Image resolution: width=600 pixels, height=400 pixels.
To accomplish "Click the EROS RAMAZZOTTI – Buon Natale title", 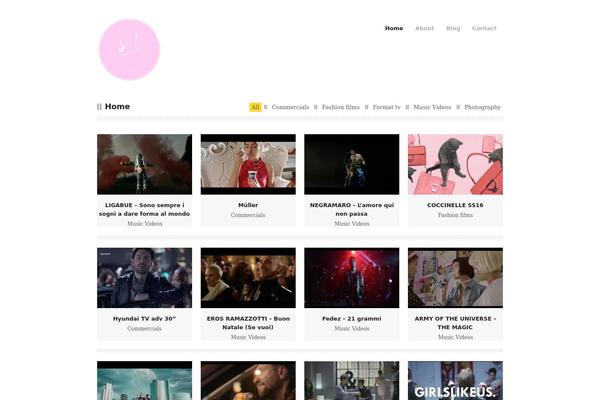I will (x=248, y=323).
